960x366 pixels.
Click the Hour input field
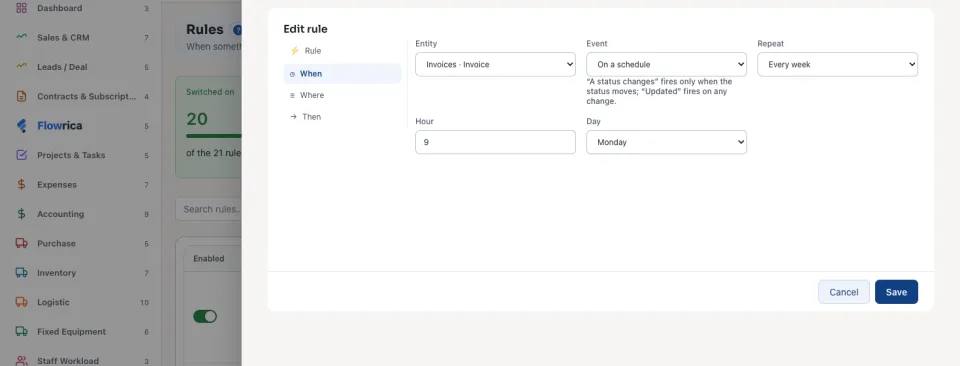(x=495, y=142)
